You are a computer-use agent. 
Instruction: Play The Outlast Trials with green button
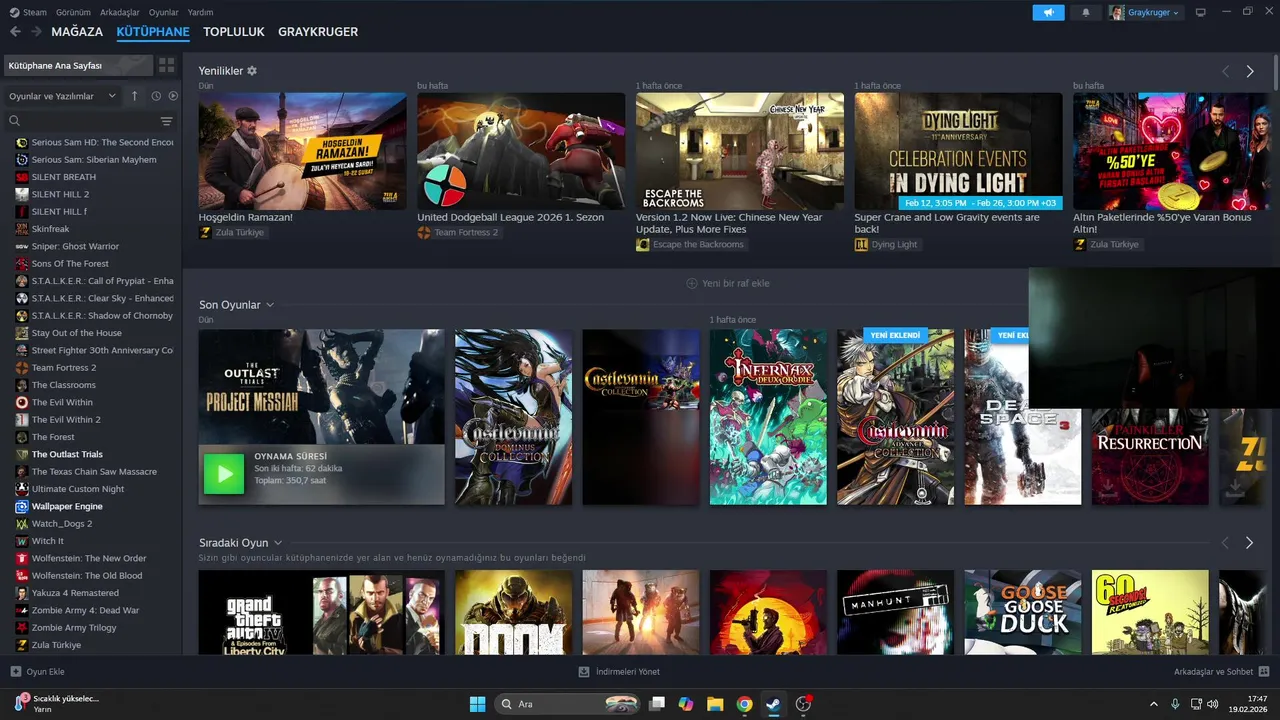223,474
